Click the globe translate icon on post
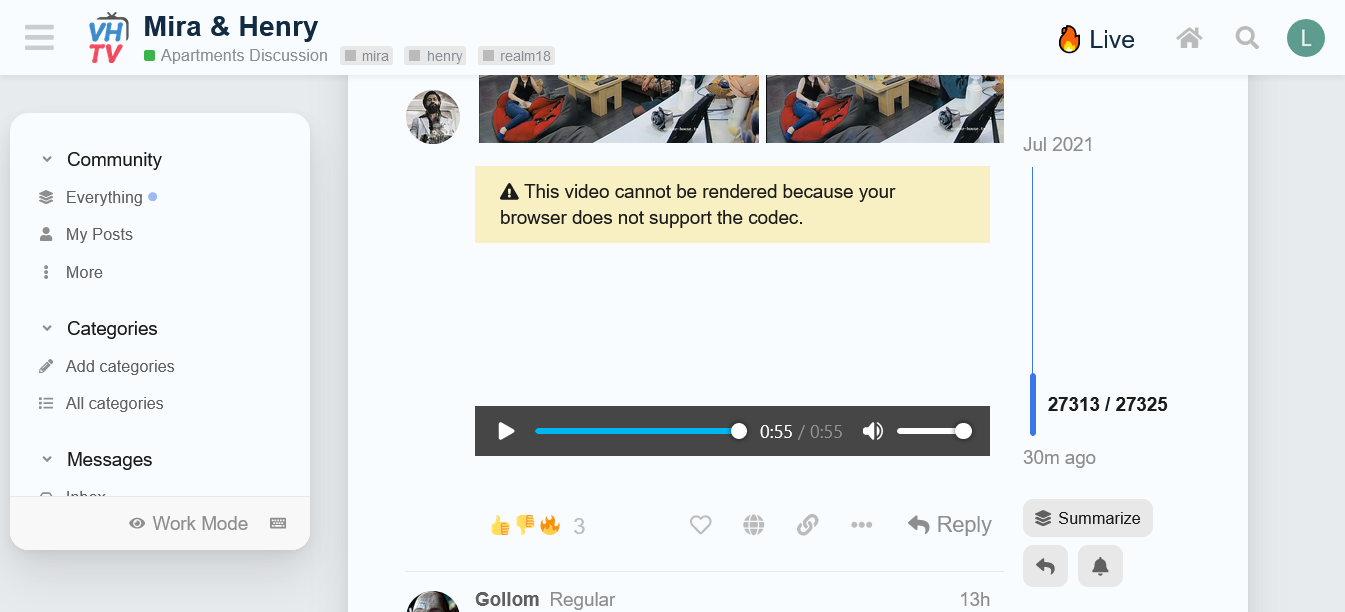The image size is (1345, 612). [x=754, y=525]
